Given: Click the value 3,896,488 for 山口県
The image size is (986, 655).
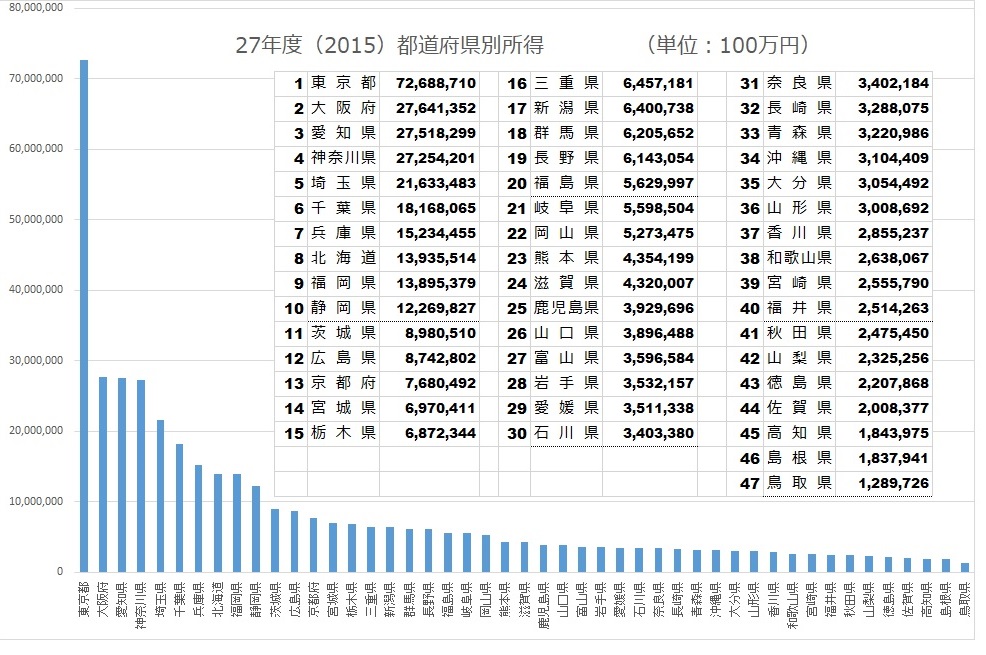Looking at the screenshot, I should tap(658, 333).
